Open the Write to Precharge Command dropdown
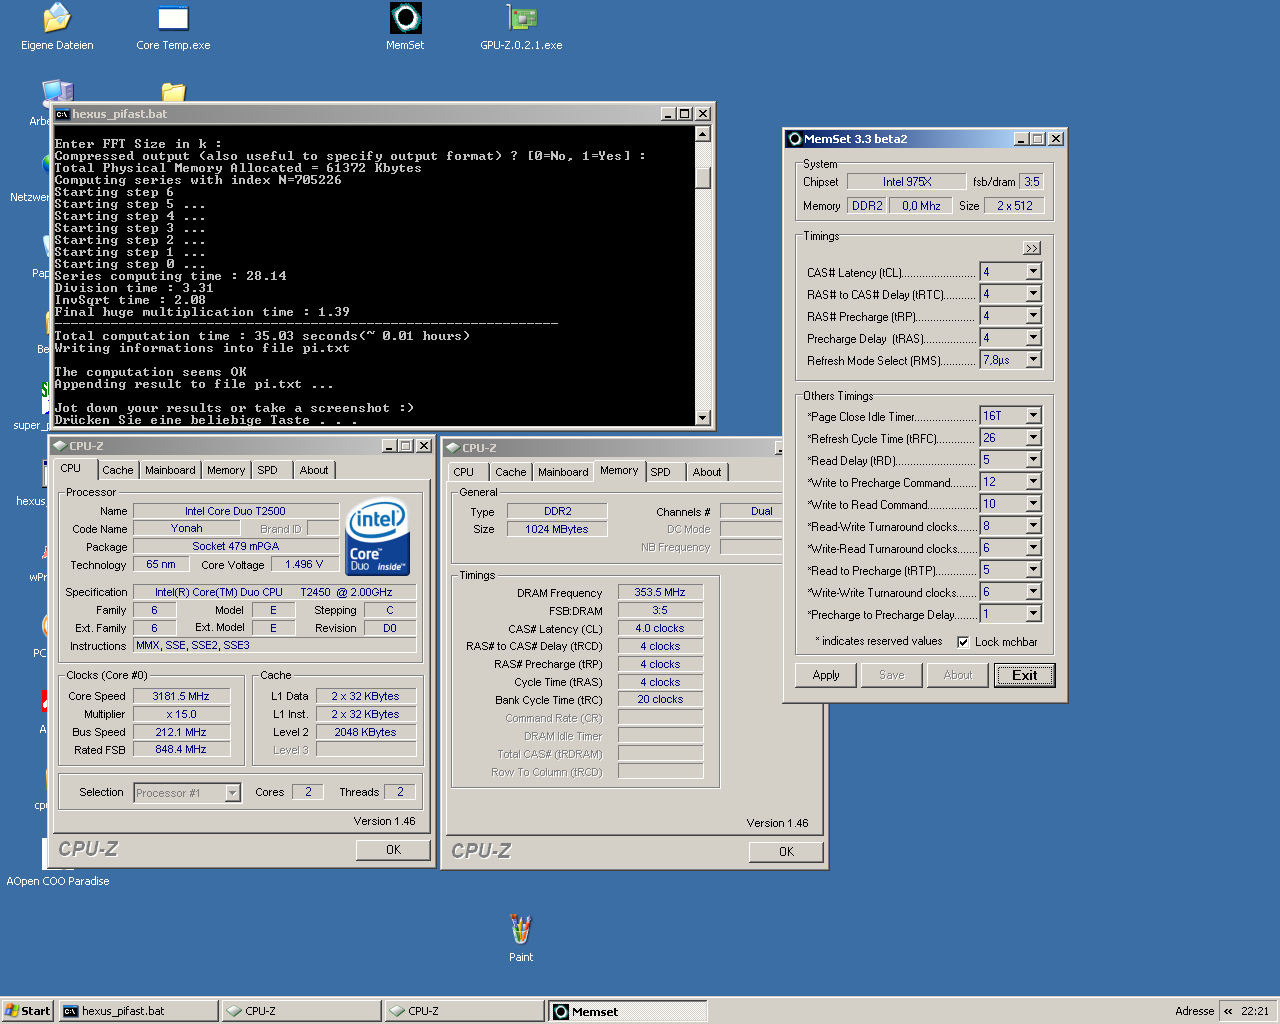This screenshot has height=1024, width=1280. (x=1033, y=482)
